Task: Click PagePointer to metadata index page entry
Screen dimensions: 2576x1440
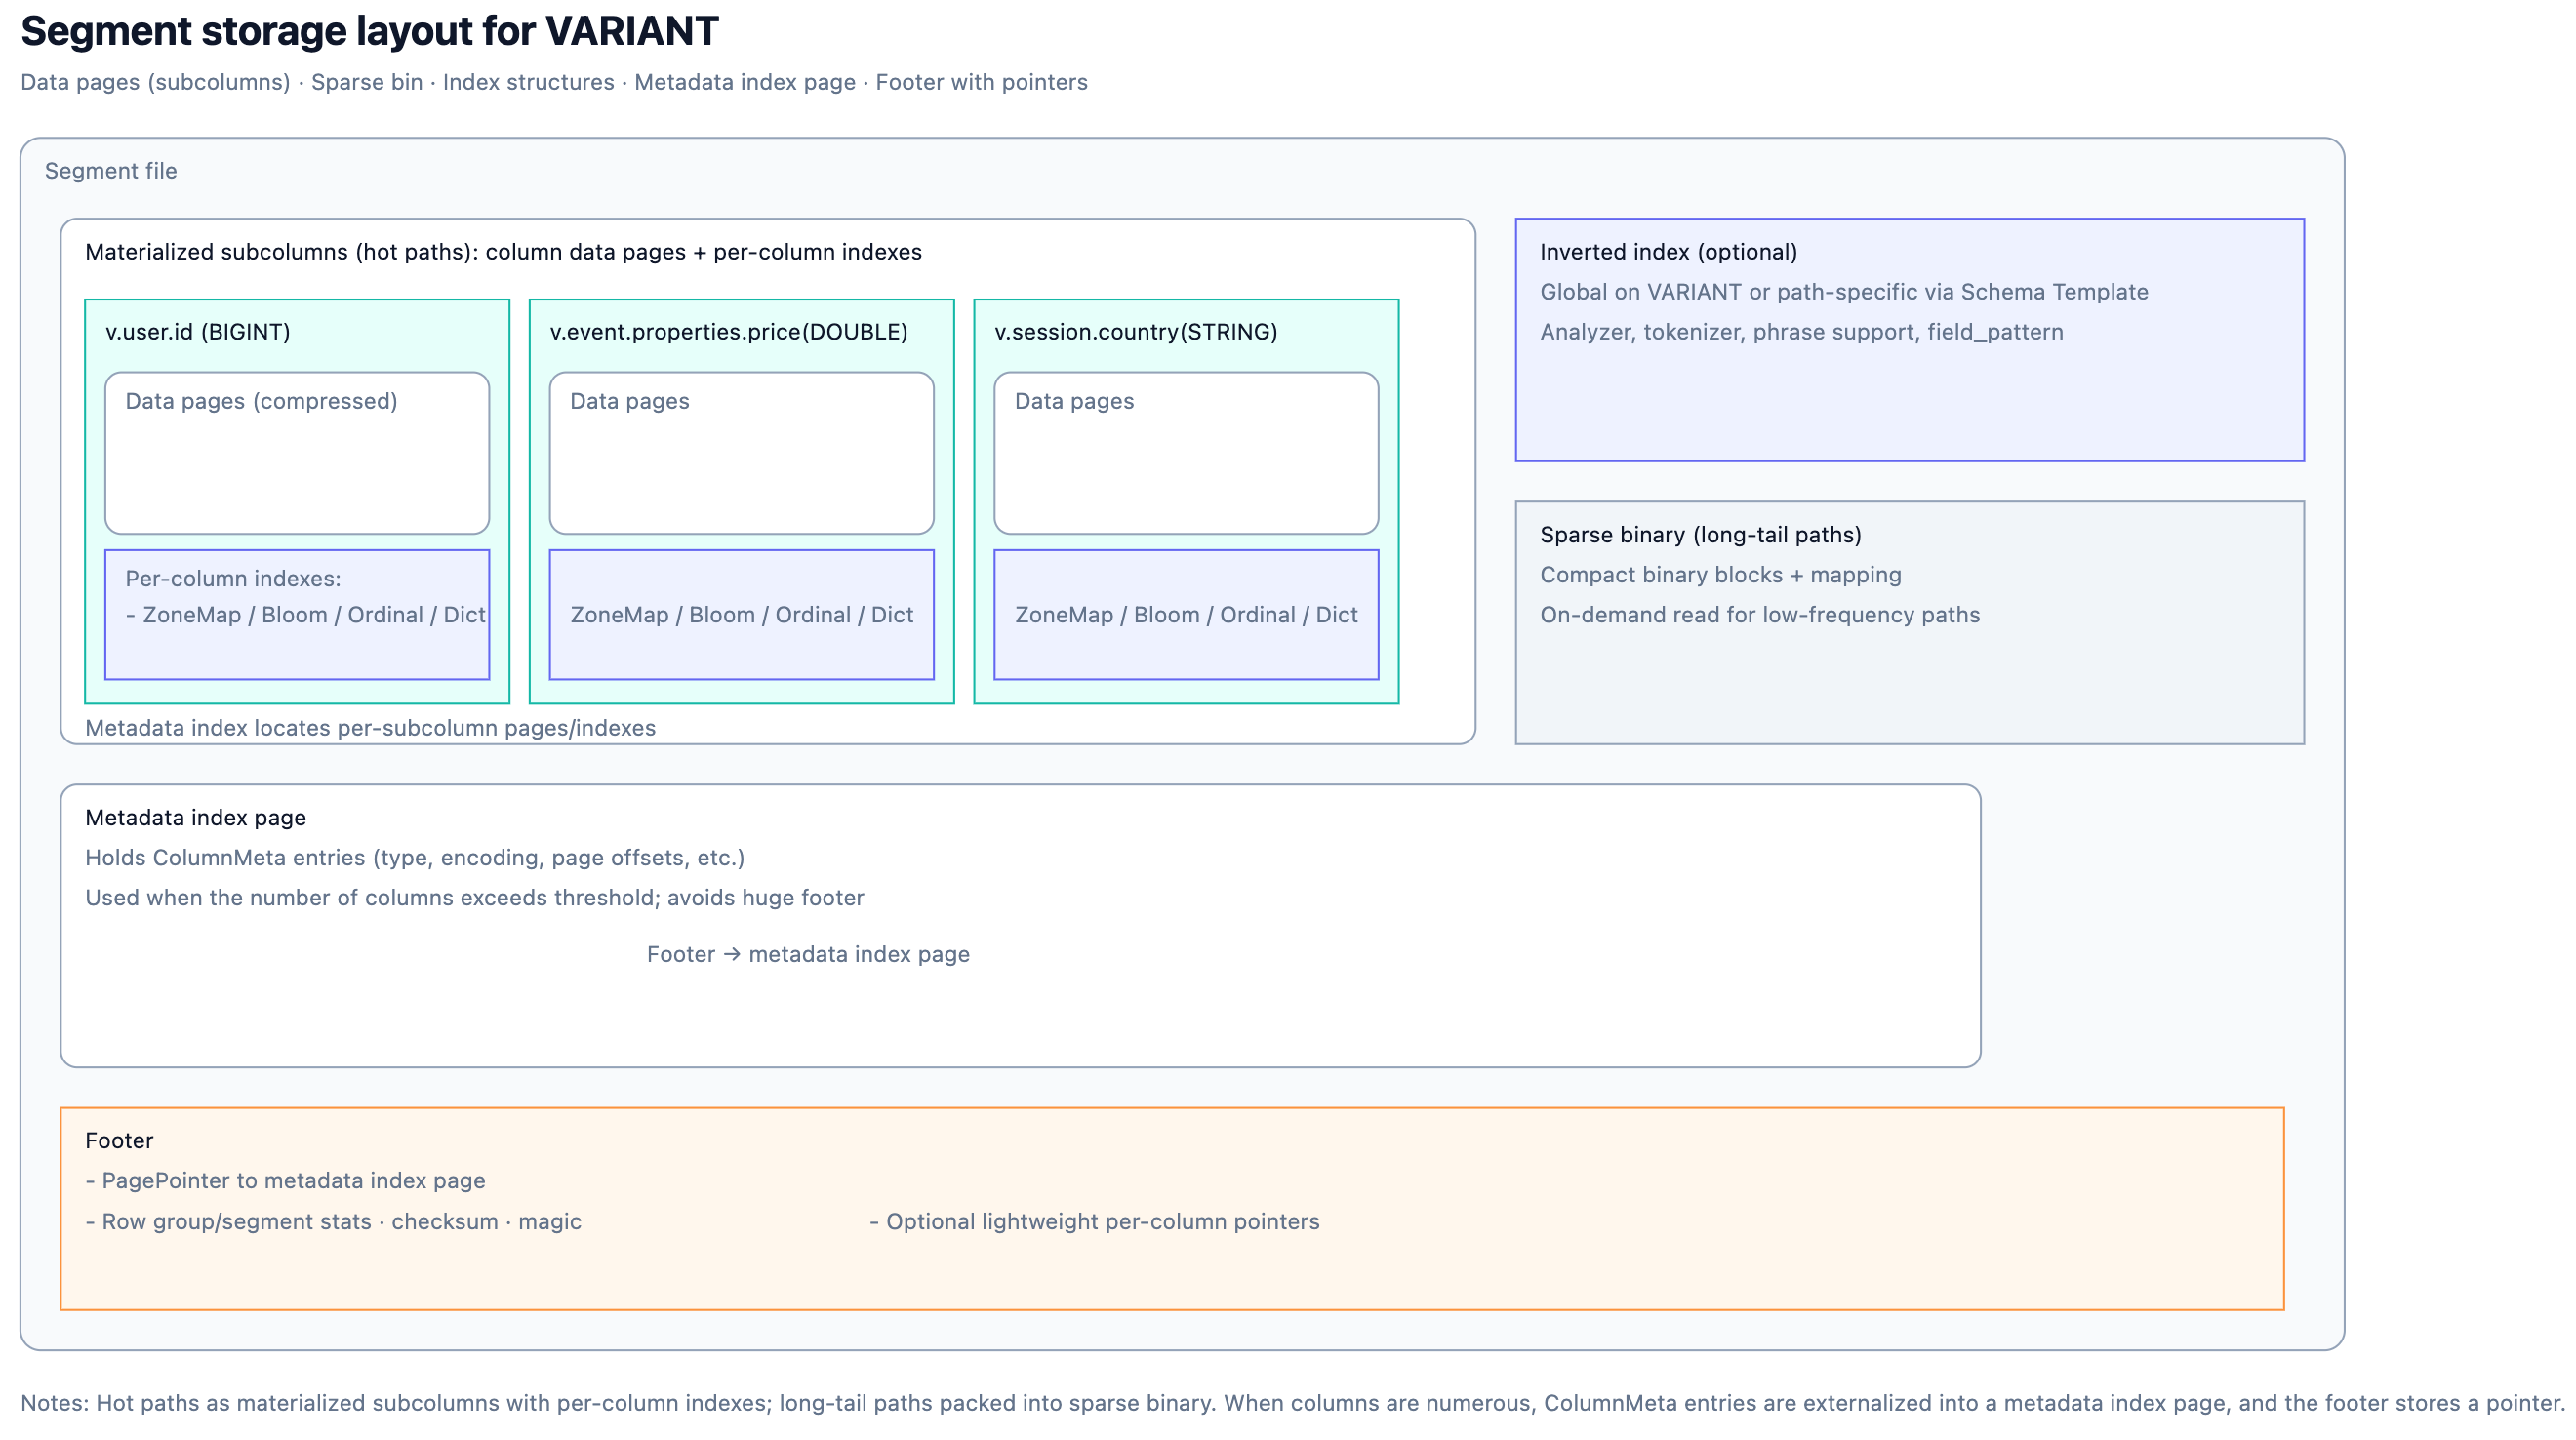Action: click(287, 1180)
